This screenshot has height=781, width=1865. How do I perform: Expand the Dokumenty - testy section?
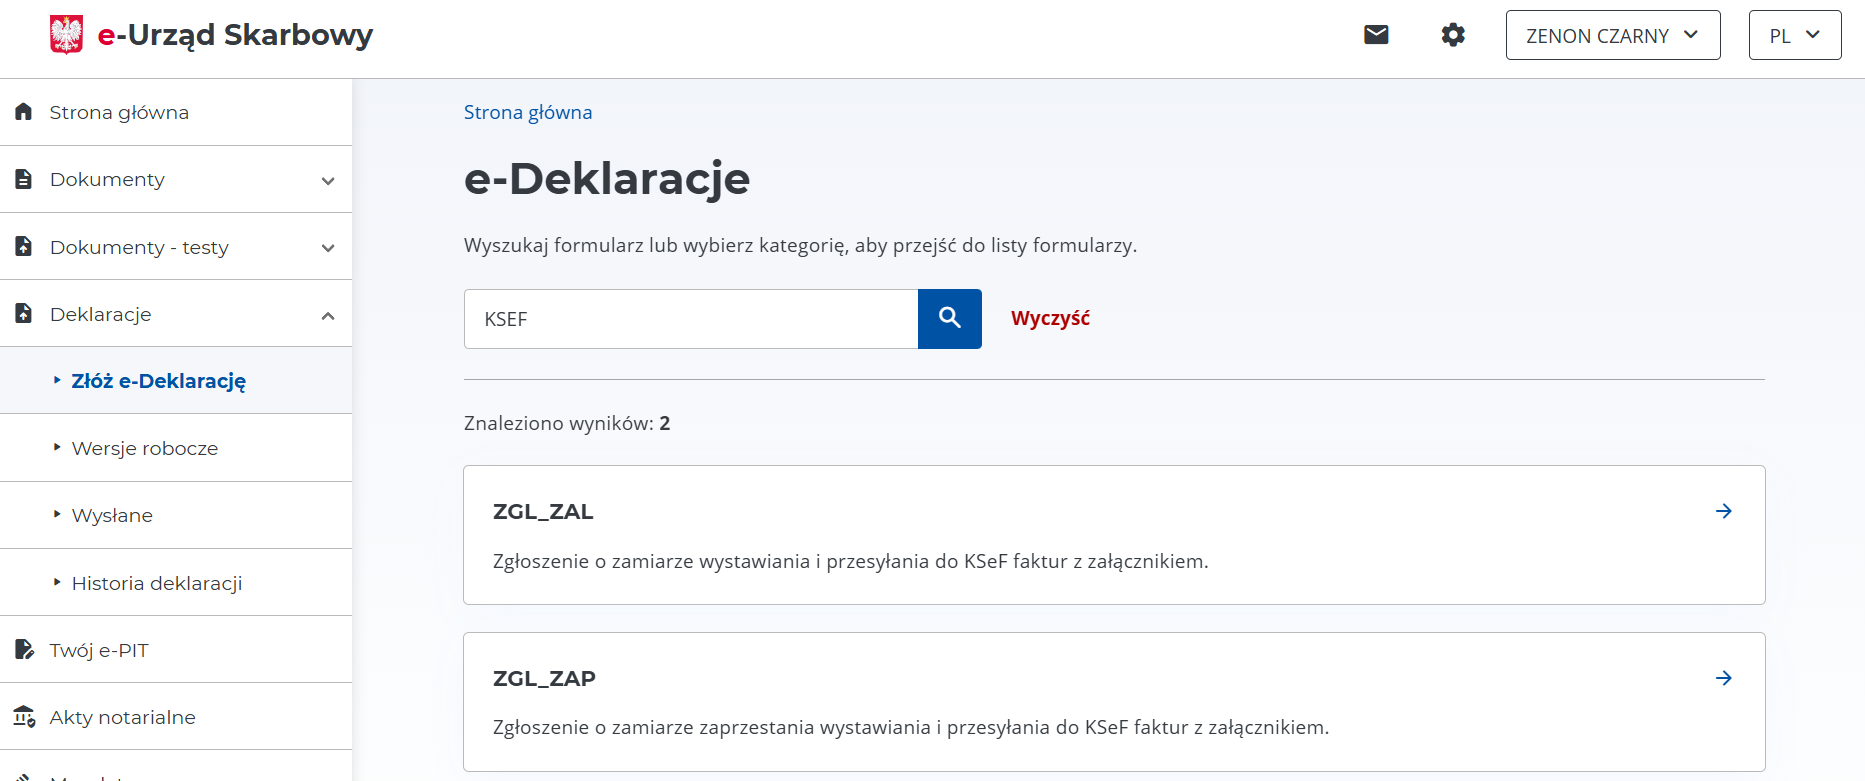point(327,247)
